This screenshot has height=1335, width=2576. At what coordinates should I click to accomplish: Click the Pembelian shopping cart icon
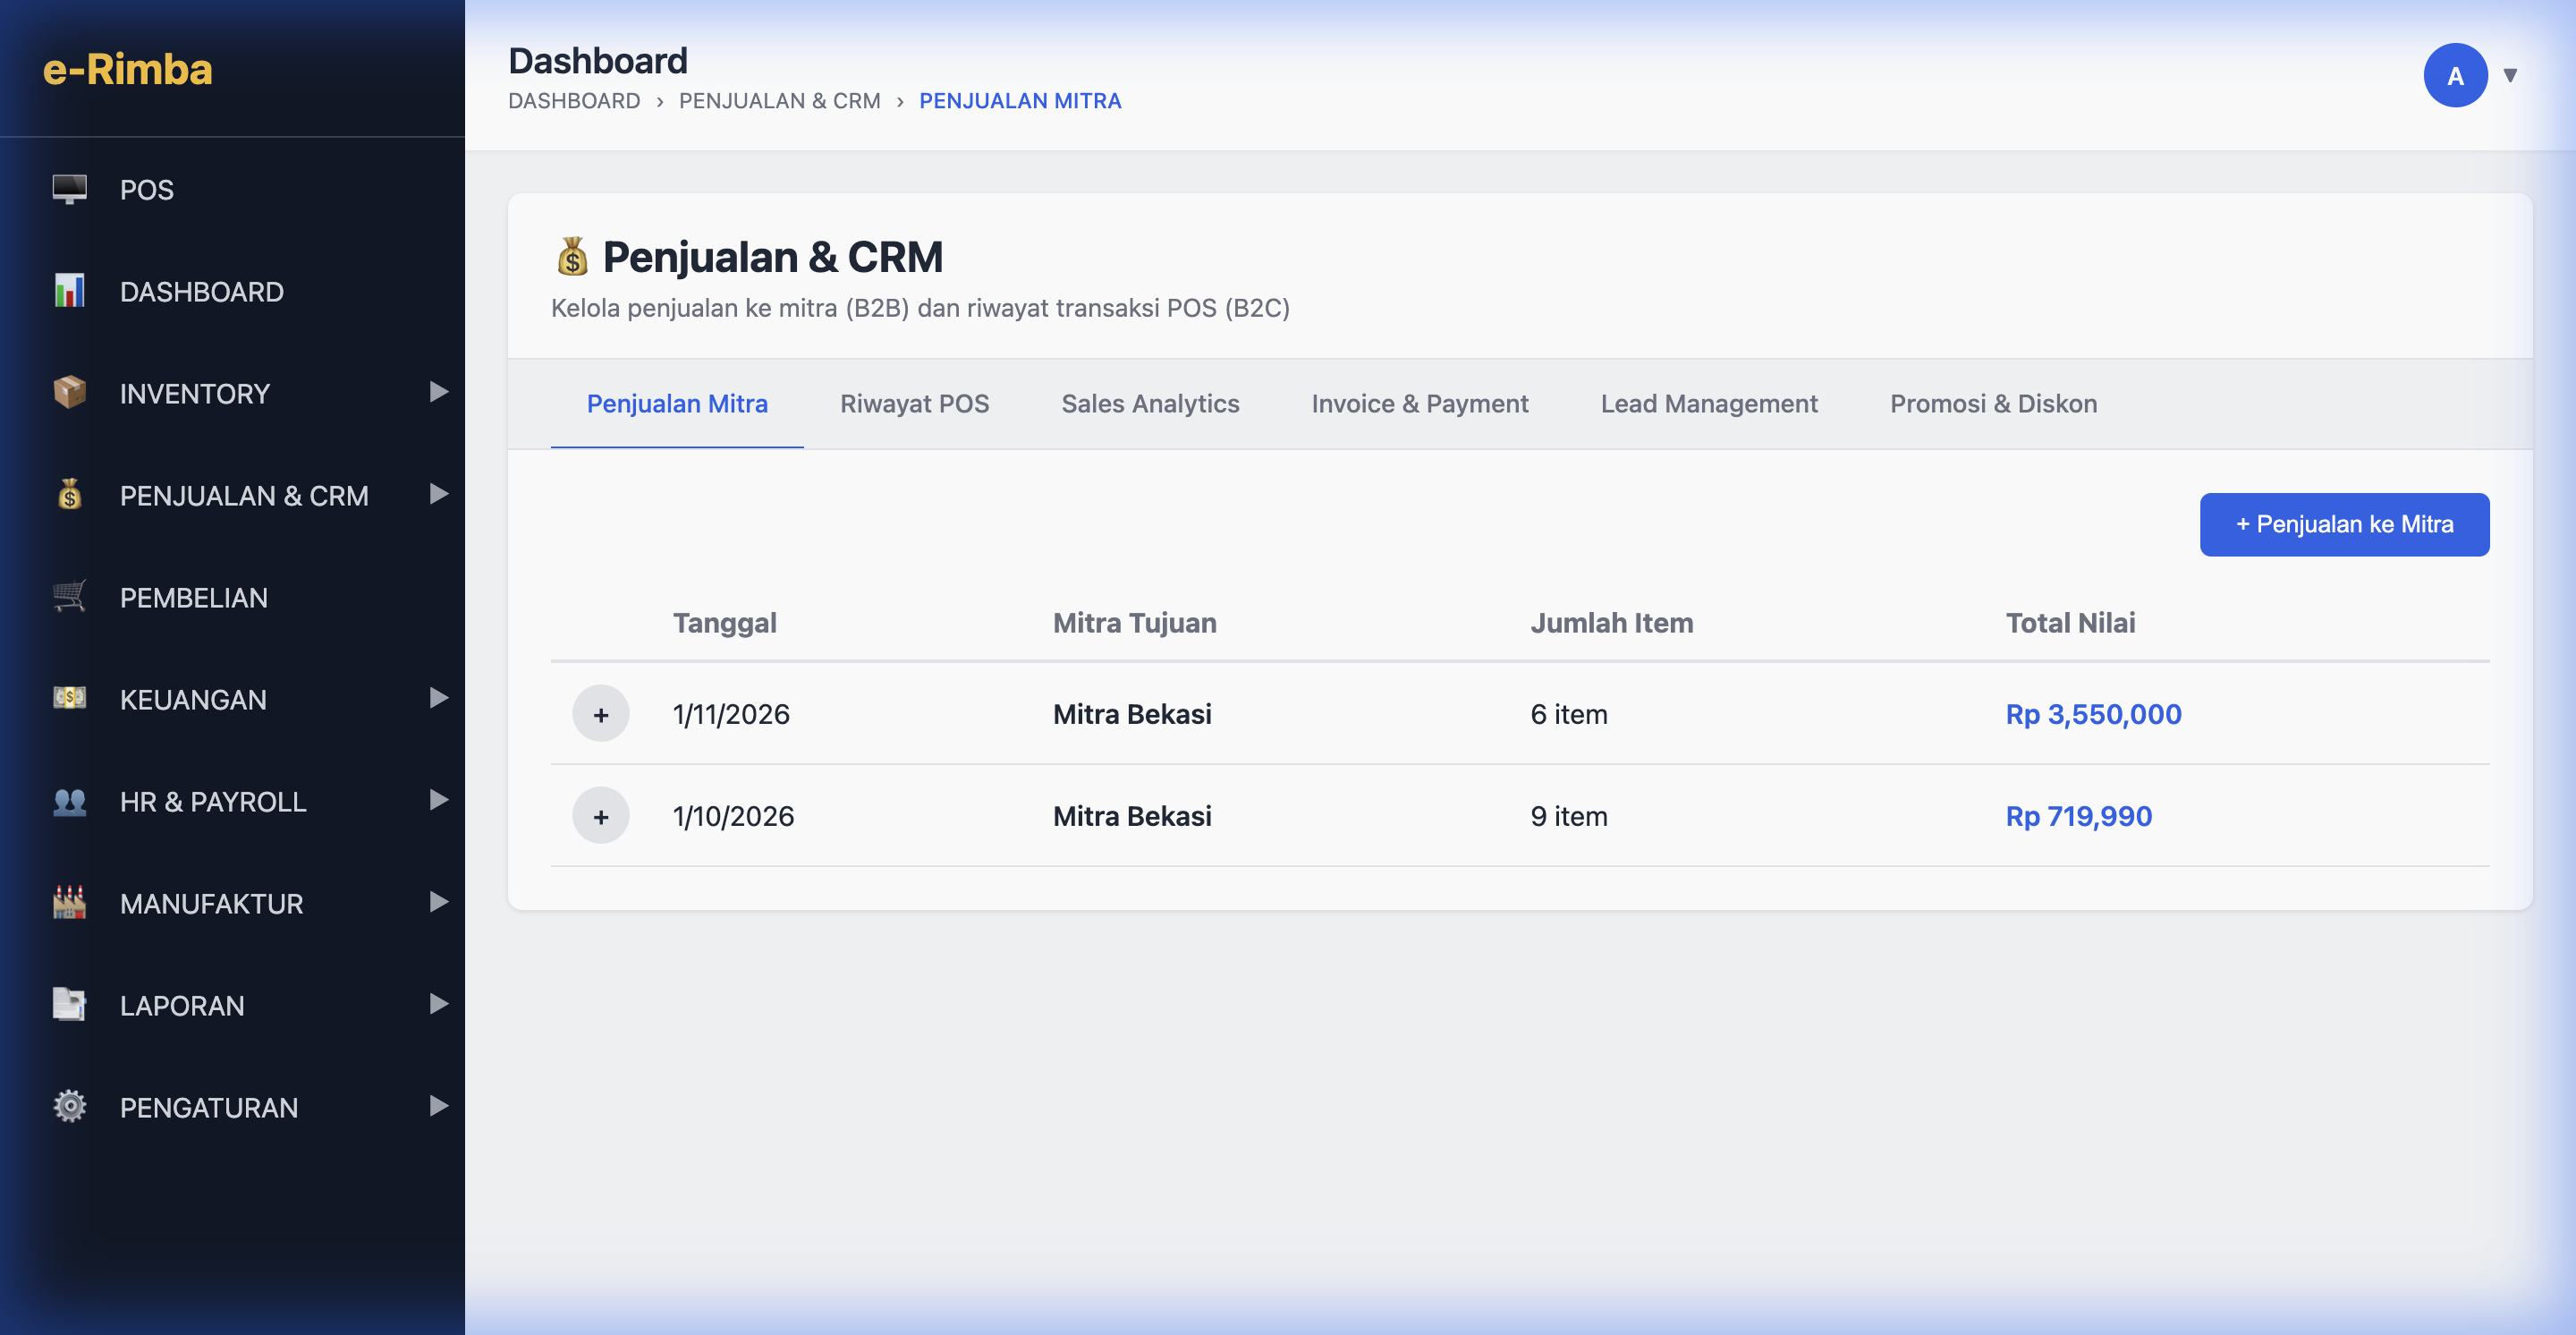(69, 597)
